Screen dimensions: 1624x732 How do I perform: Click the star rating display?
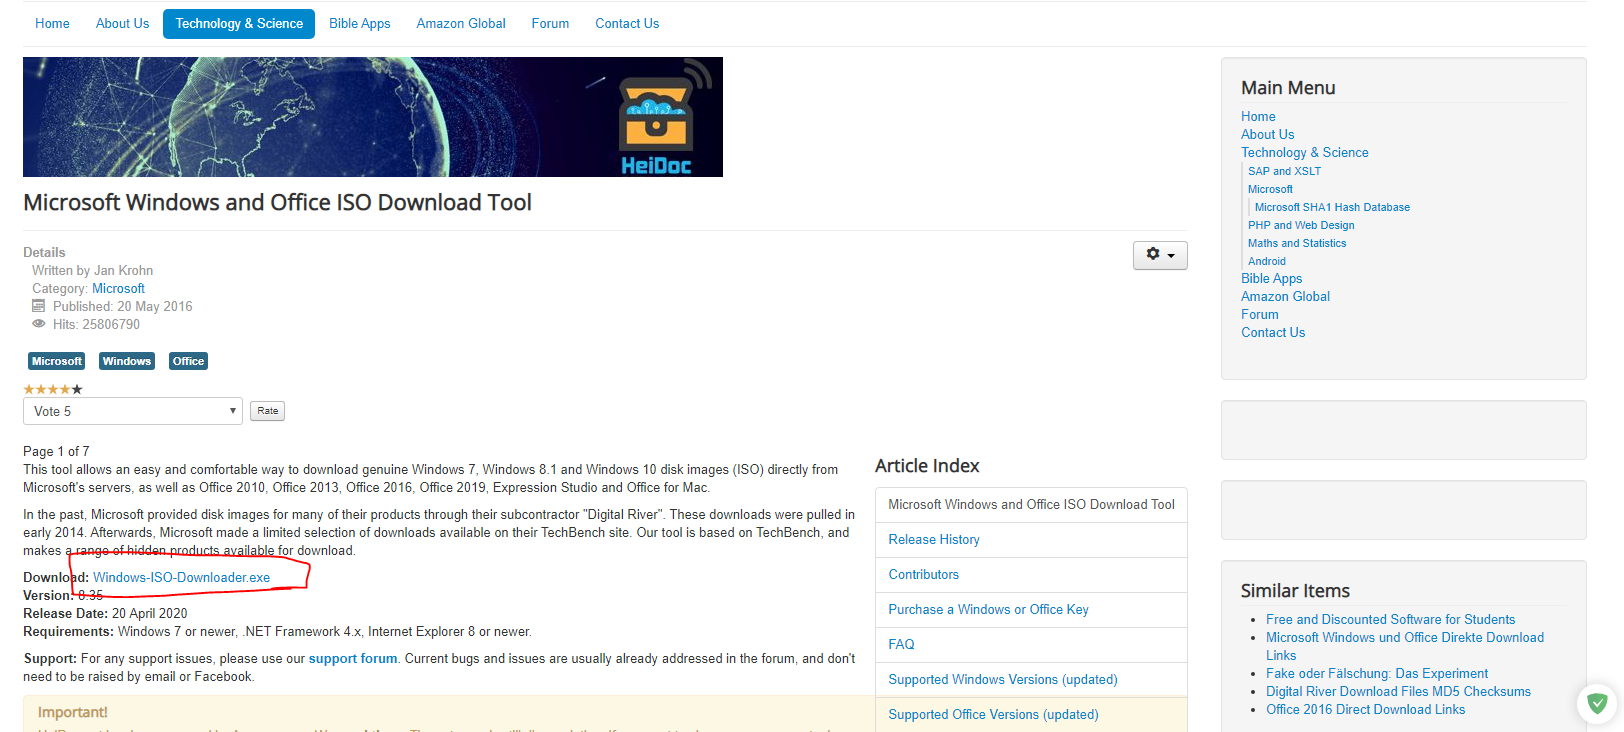(x=53, y=389)
